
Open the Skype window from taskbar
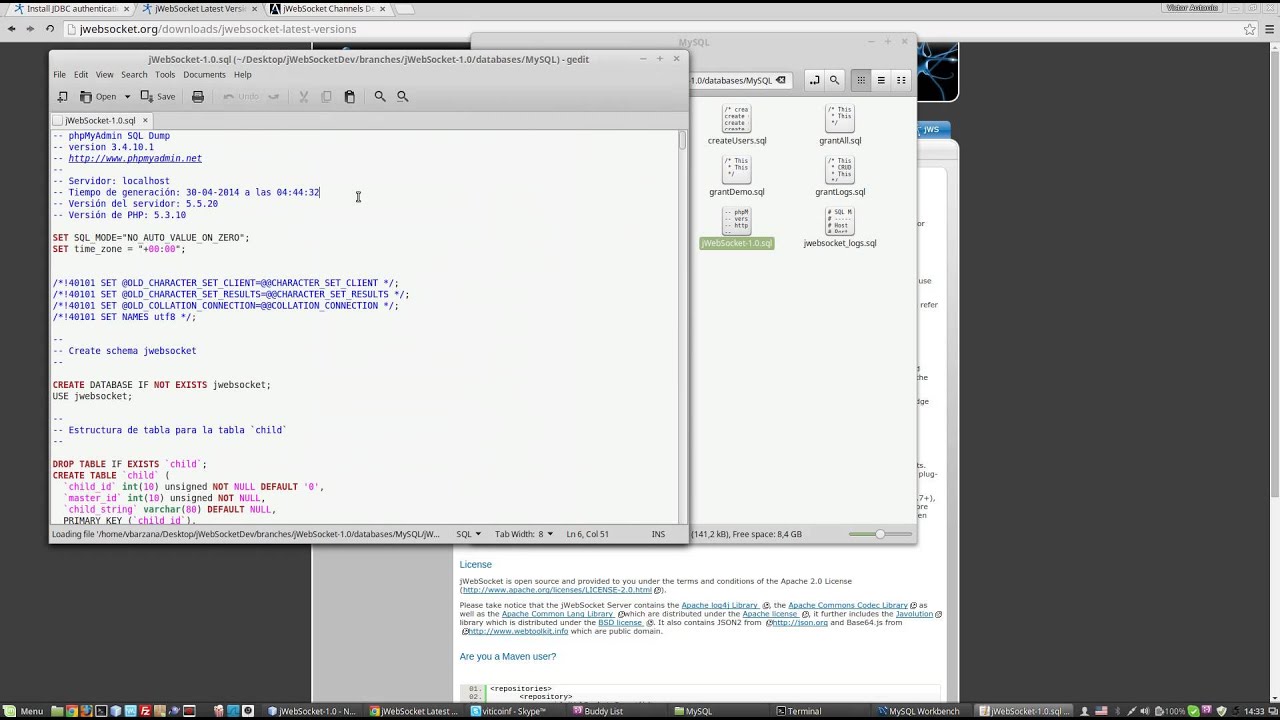coord(514,711)
